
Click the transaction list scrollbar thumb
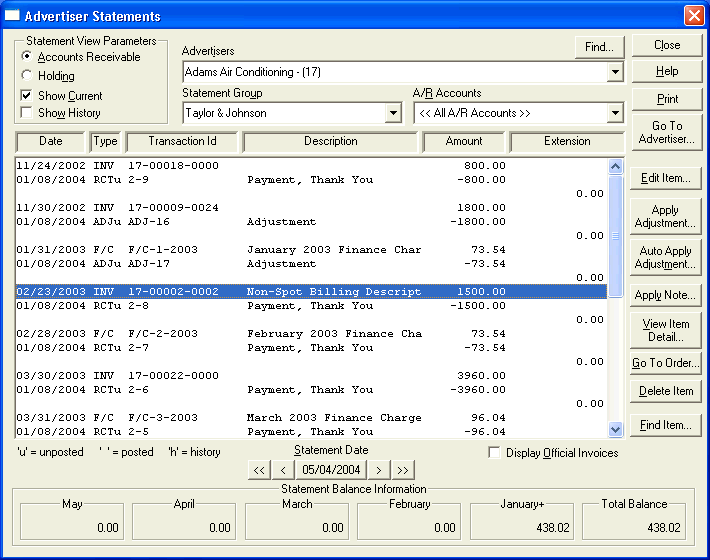click(615, 235)
